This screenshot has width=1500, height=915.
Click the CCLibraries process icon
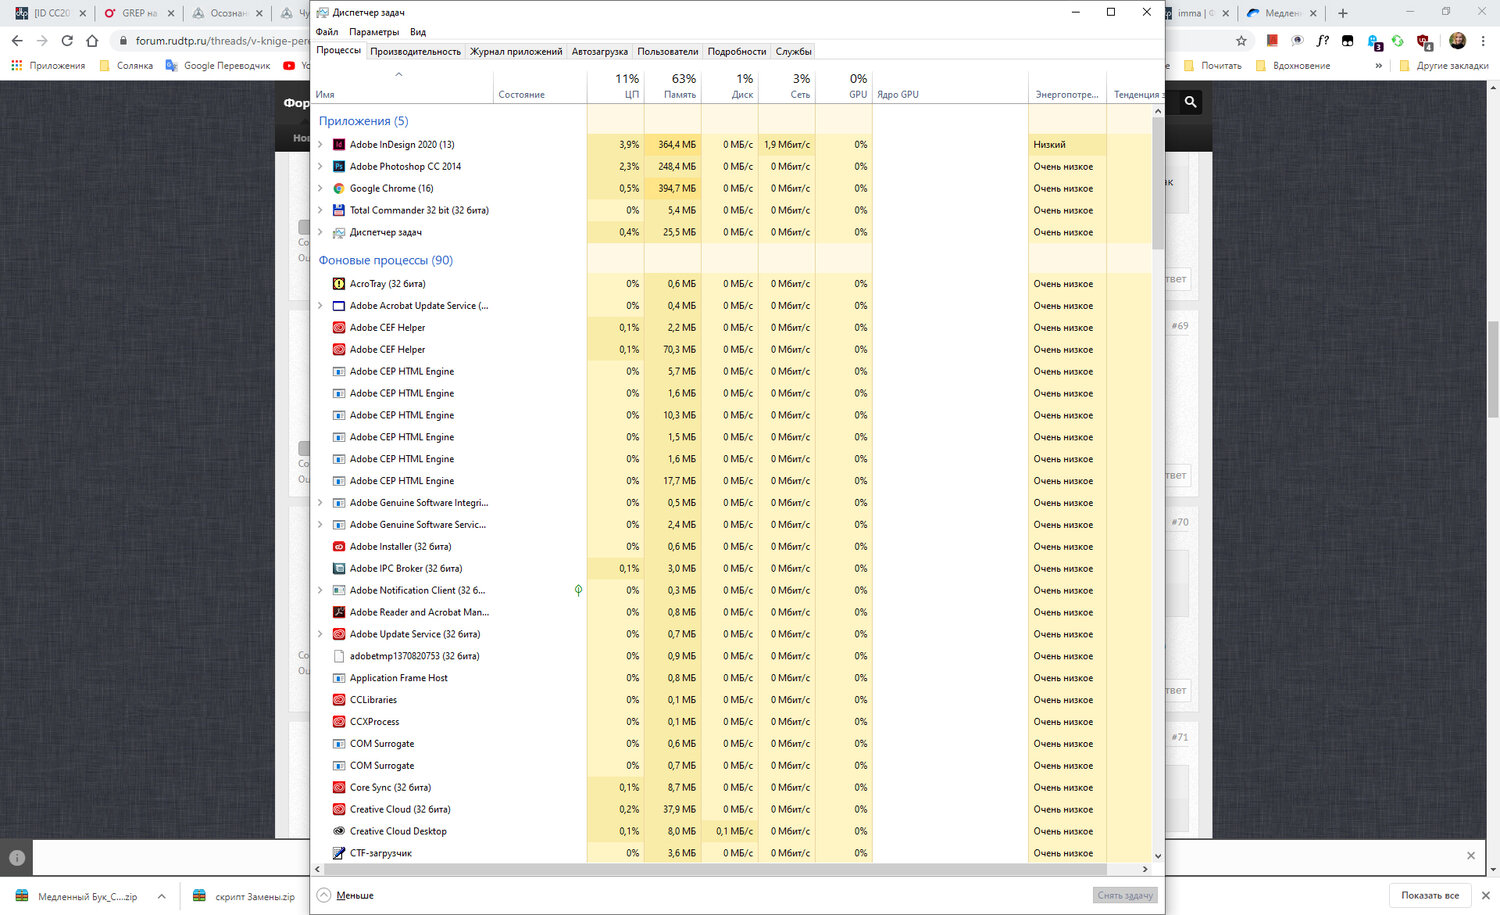pos(339,700)
